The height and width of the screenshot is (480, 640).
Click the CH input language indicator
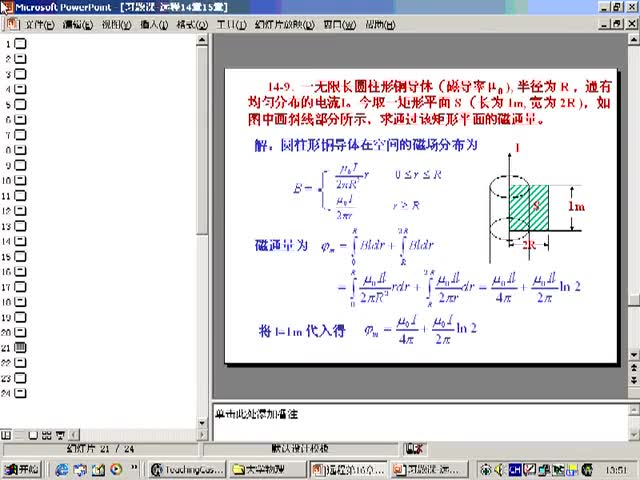pos(515,470)
